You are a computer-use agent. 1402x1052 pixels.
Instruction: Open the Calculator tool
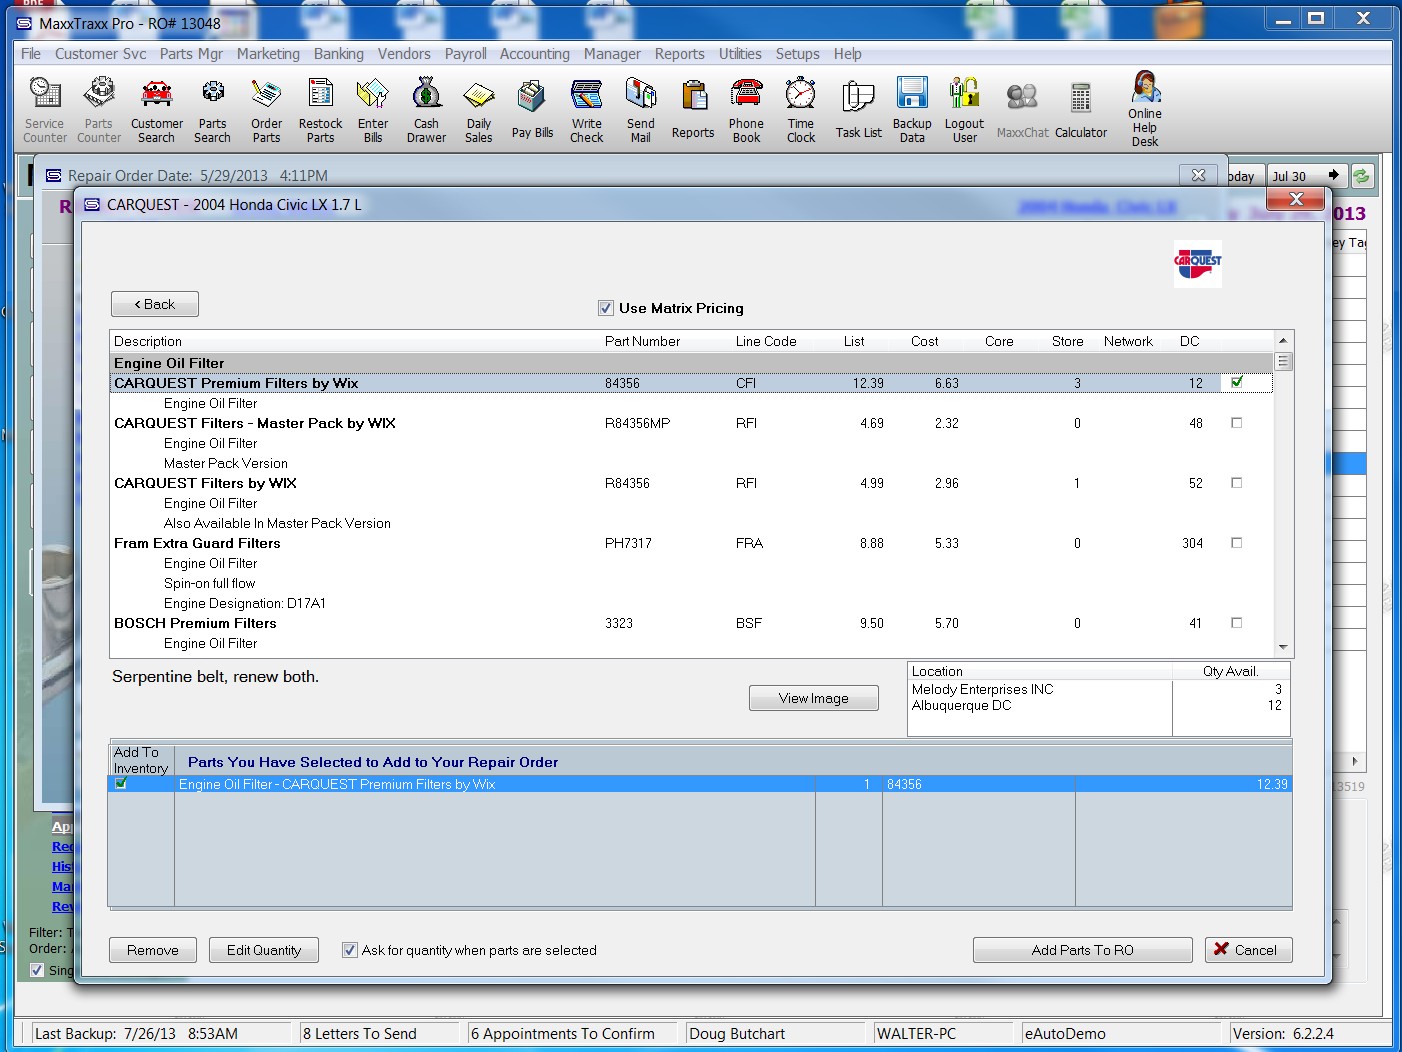point(1081,110)
